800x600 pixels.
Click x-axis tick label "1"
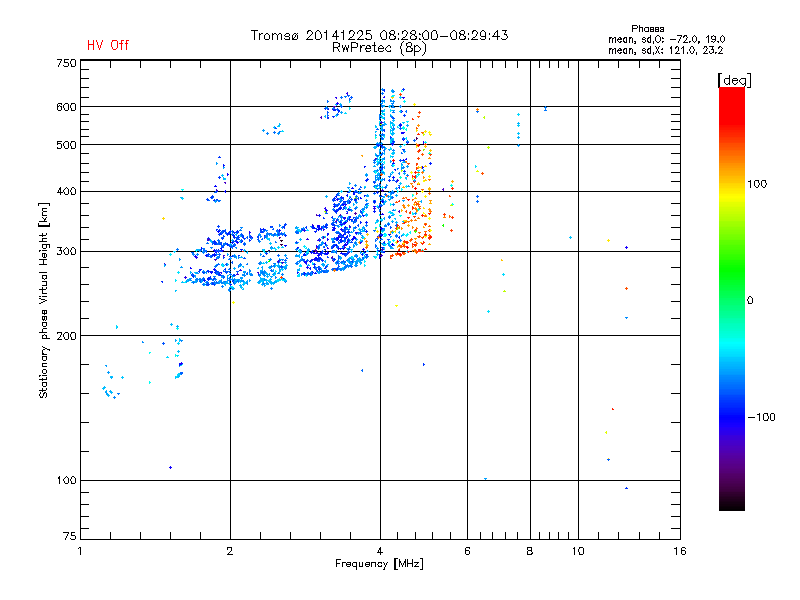click(x=80, y=551)
